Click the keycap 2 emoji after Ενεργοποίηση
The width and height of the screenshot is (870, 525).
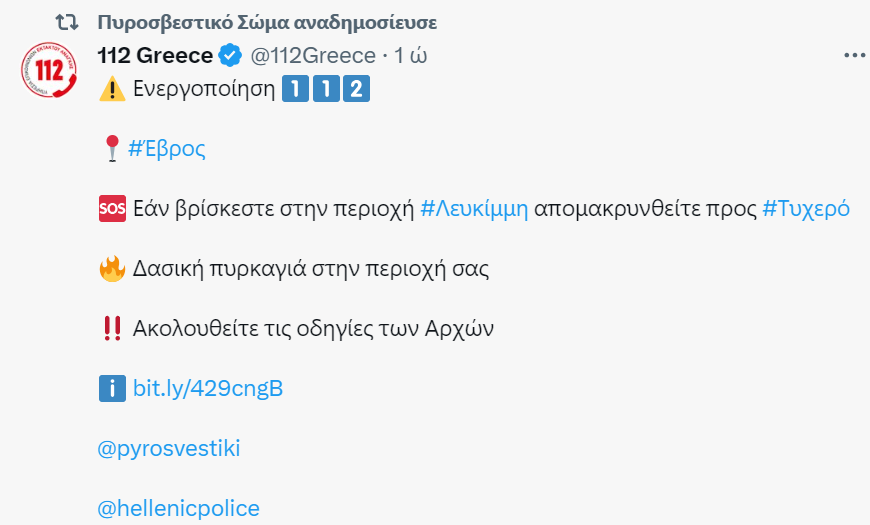(355, 89)
